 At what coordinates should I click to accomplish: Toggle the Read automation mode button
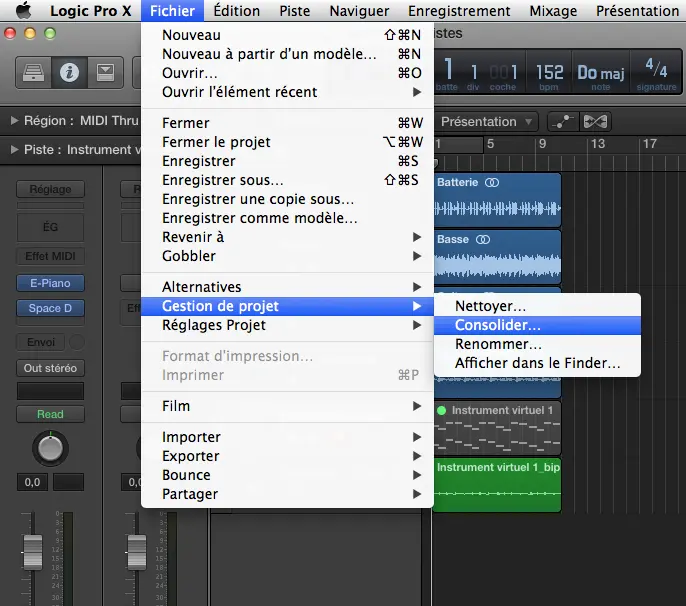pyautogui.click(x=50, y=414)
